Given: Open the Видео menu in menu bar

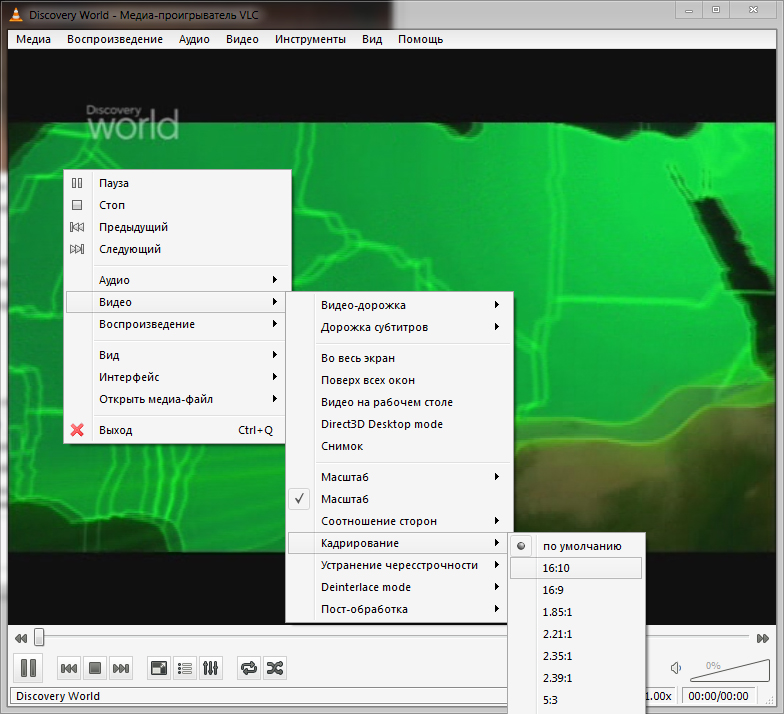Looking at the screenshot, I should 242,39.
